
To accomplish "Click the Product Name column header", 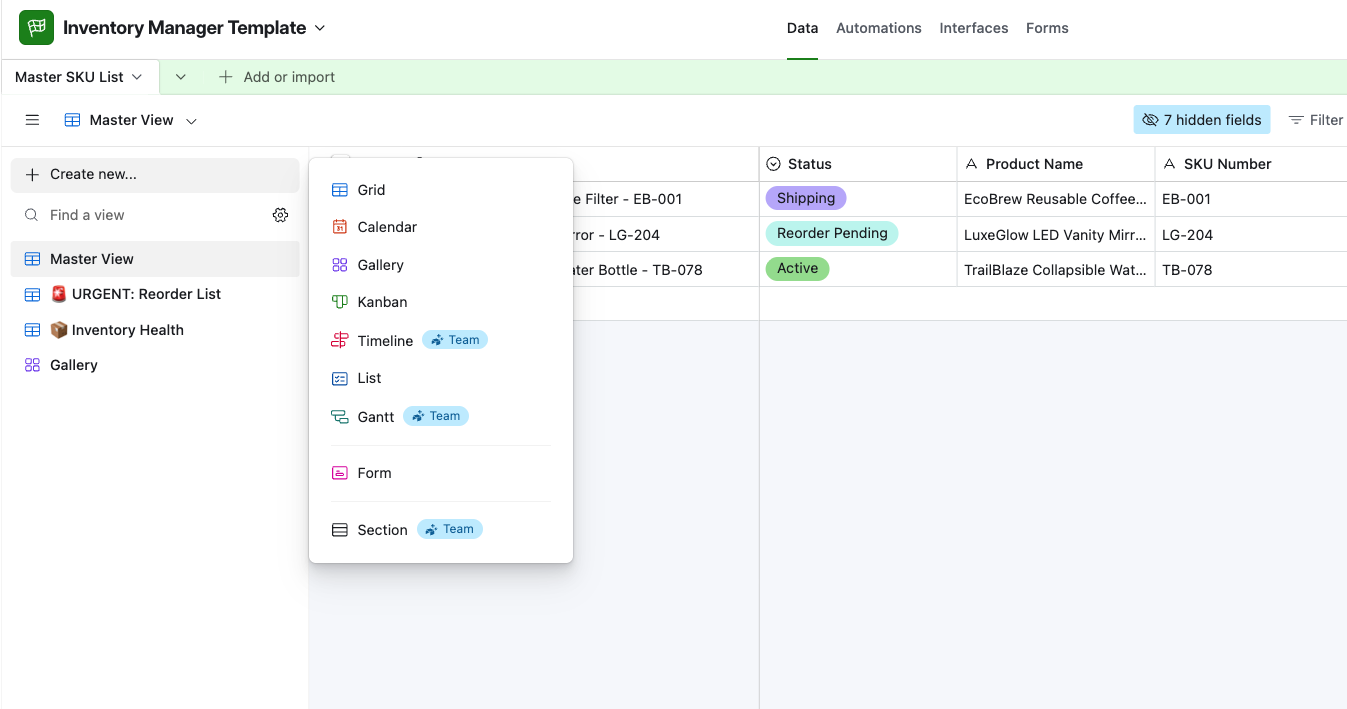I will tap(1056, 164).
